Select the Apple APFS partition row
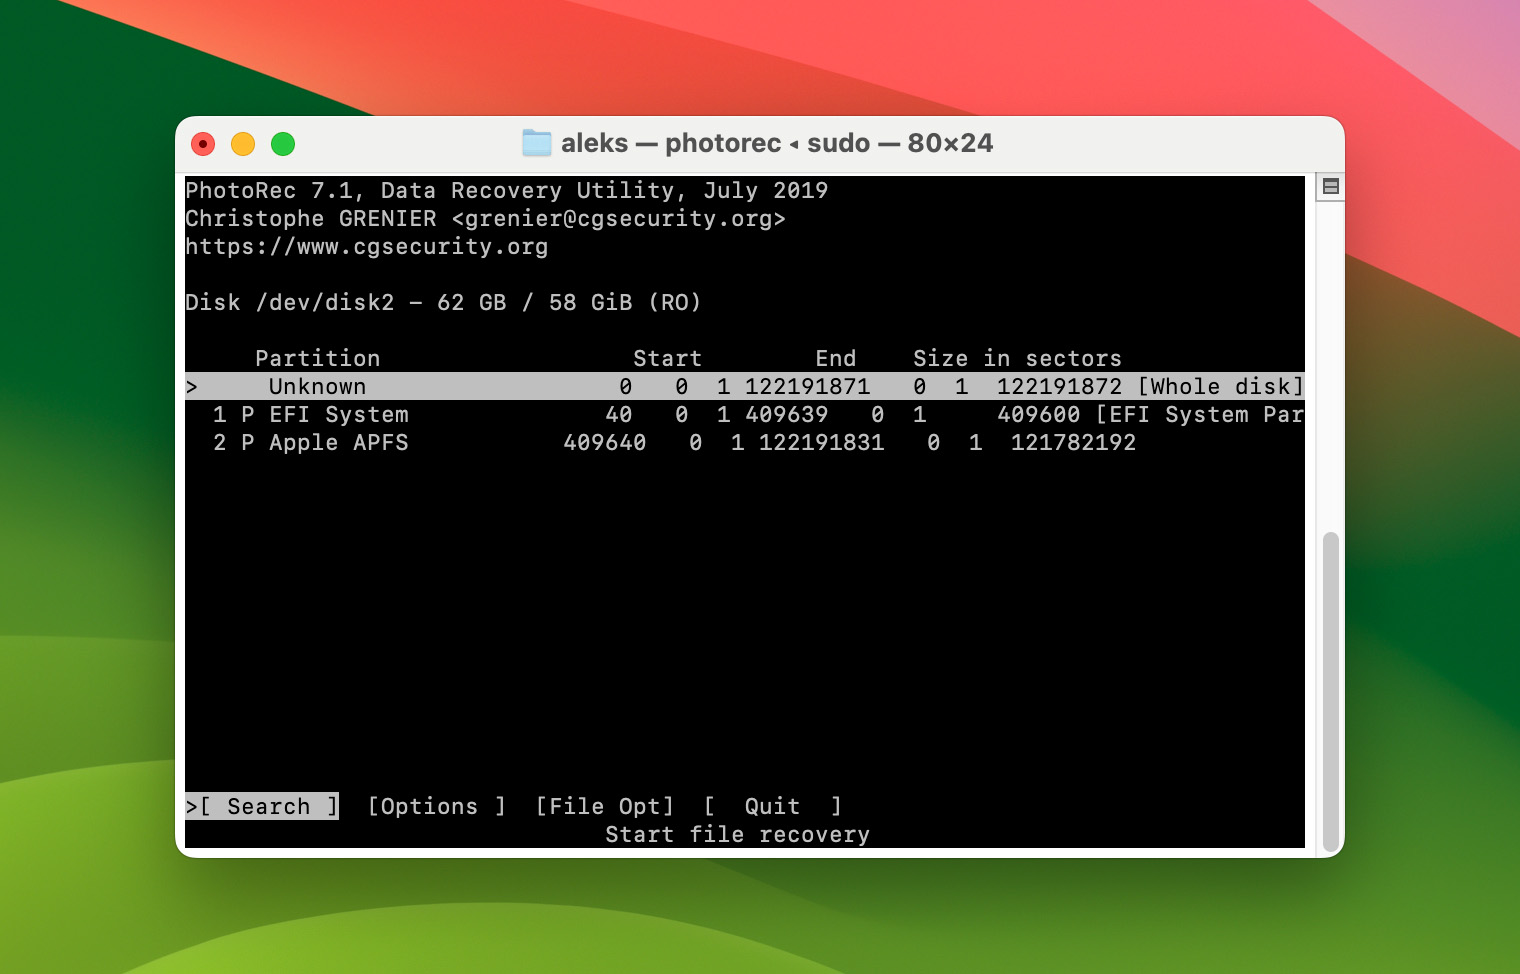This screenshot has height=974, width=1520. (745, 442)
